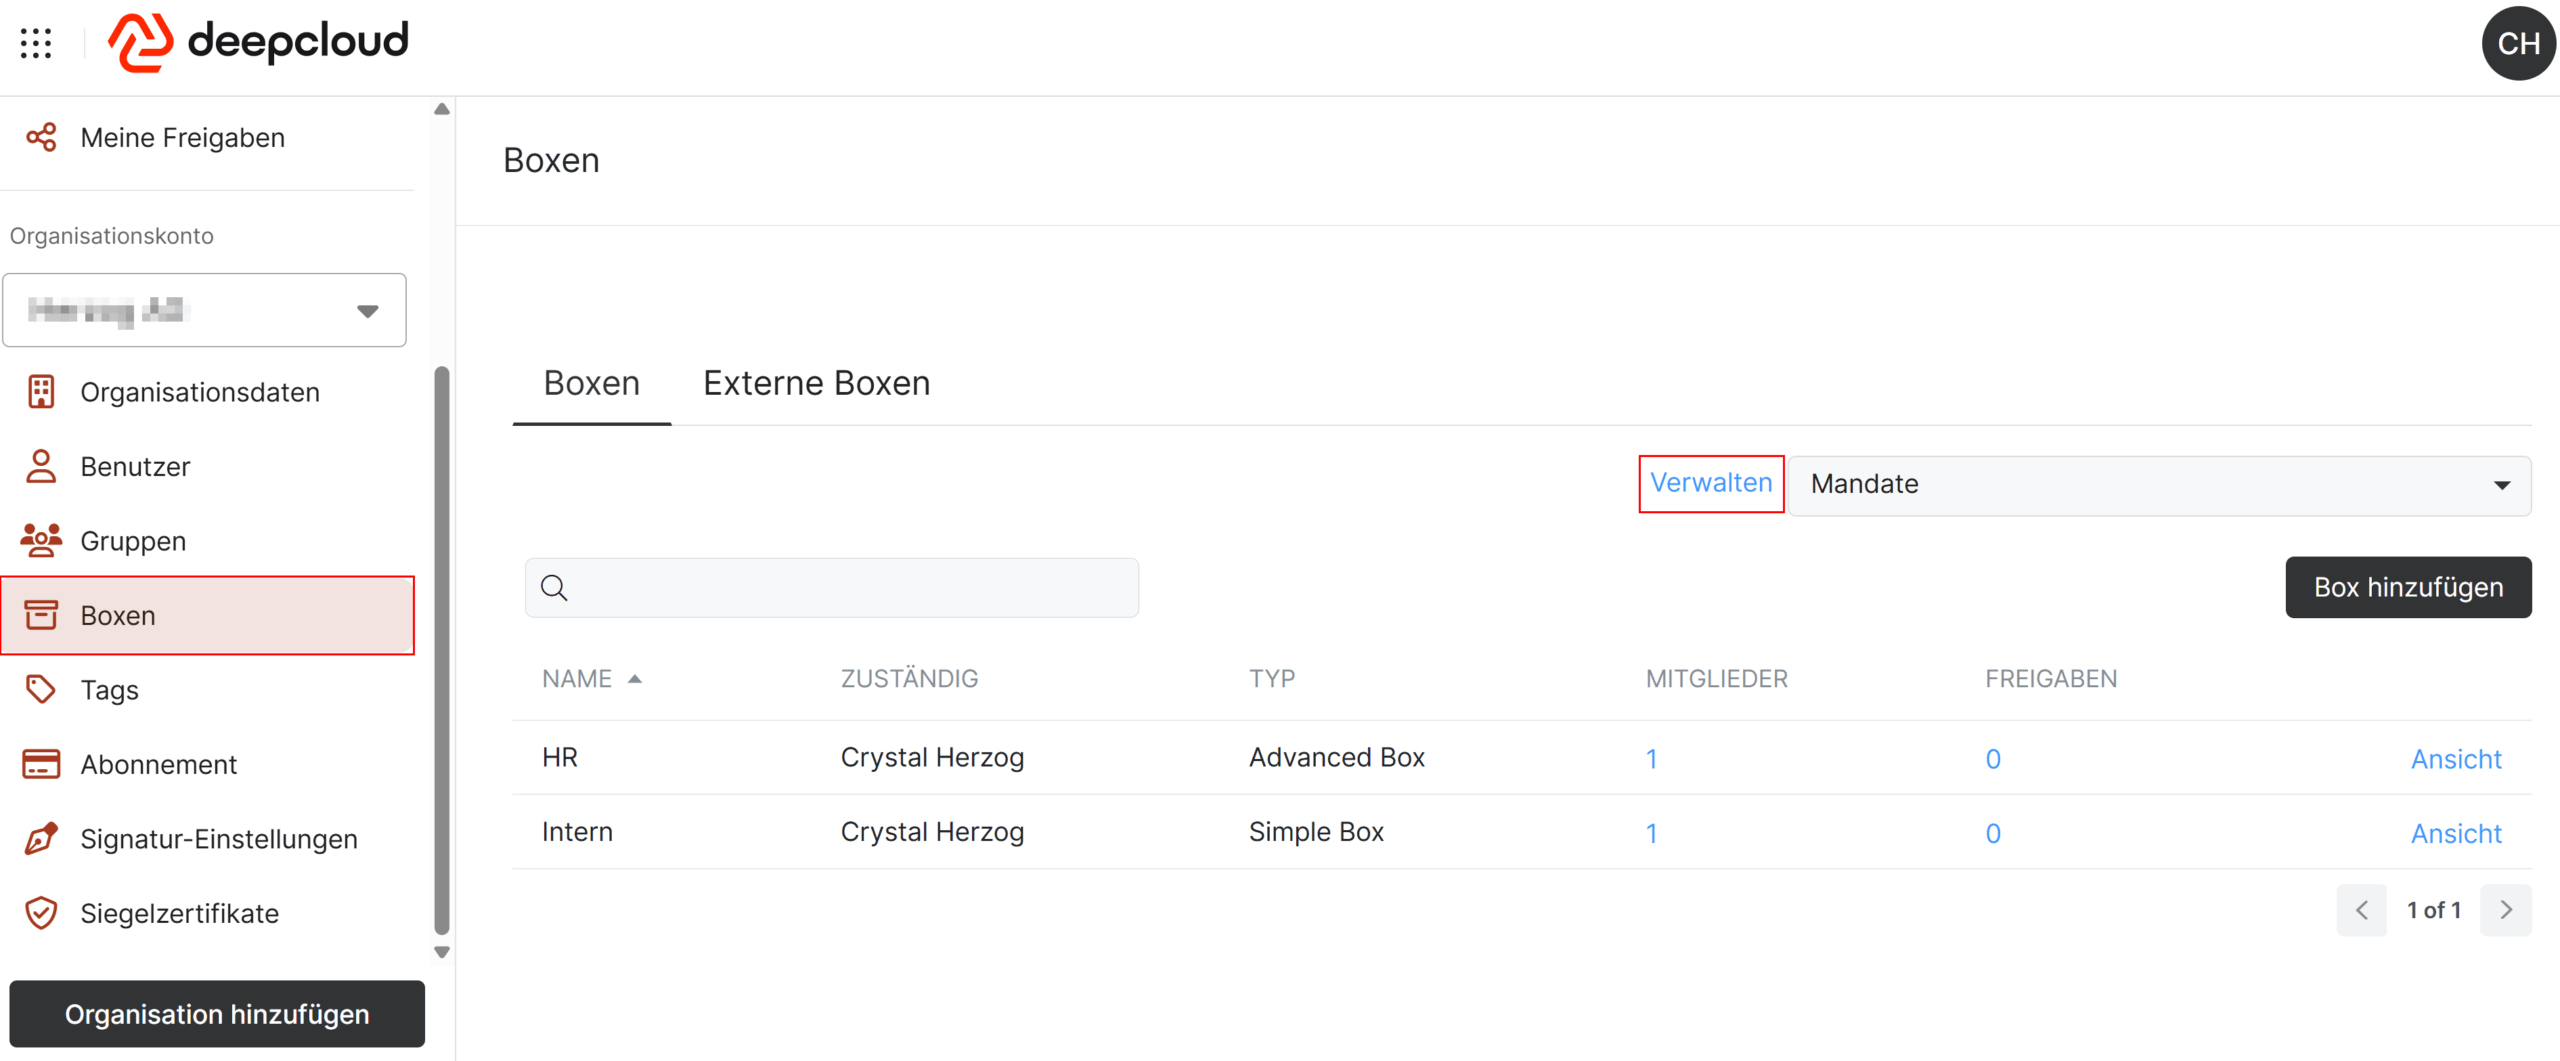Click the Organisationsdaten building icon
Image resolution: width=2560 pixels, height=1061 pixels.
41,392
